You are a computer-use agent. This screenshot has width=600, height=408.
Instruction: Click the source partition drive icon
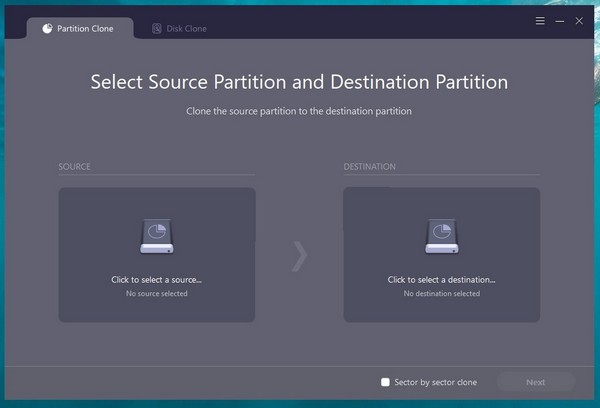tap(157, 236)
